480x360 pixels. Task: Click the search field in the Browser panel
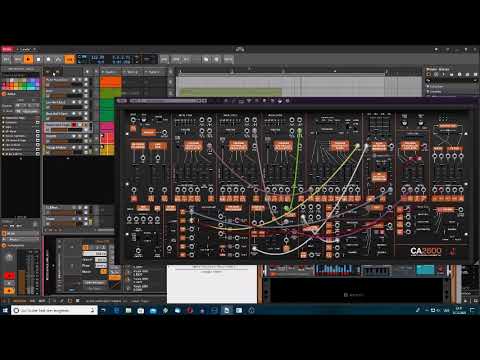452,81
